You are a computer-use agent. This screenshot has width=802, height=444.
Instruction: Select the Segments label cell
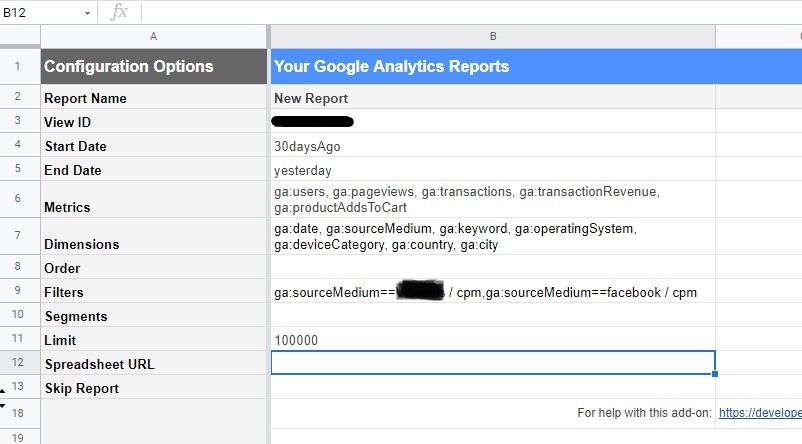[153, 315]
